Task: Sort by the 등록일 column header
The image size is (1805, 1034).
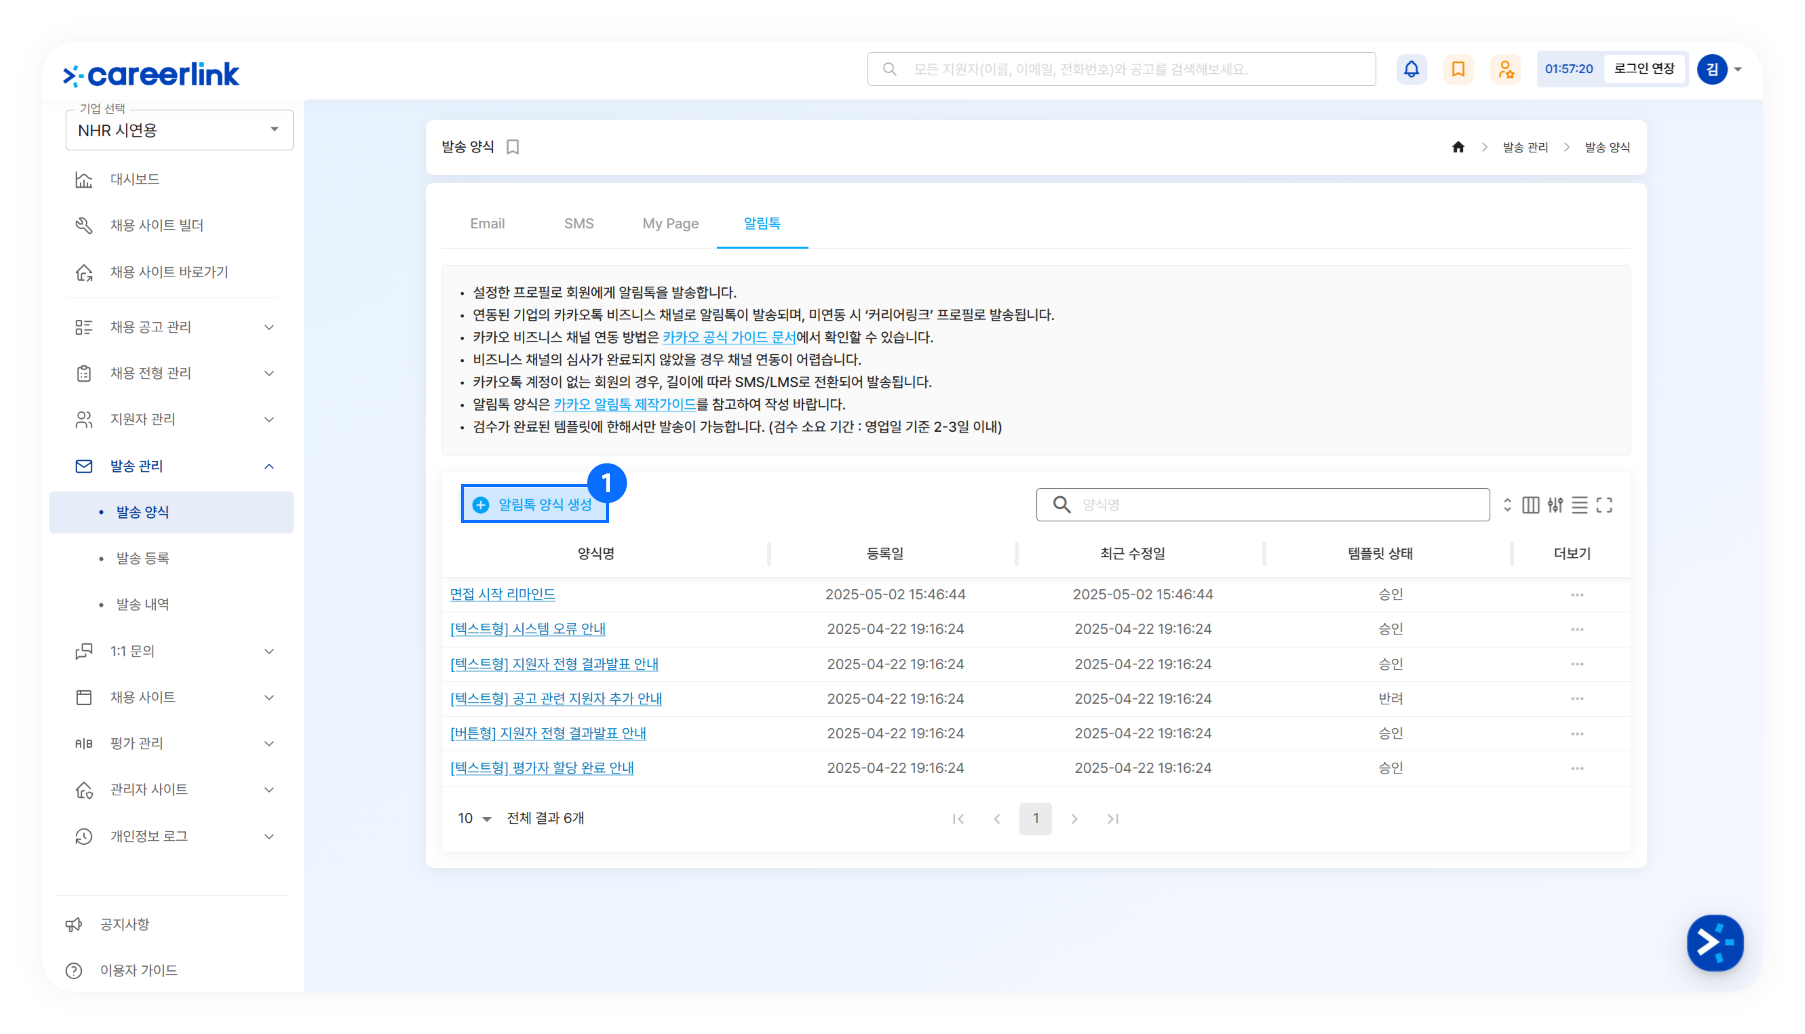Action: 885,554
